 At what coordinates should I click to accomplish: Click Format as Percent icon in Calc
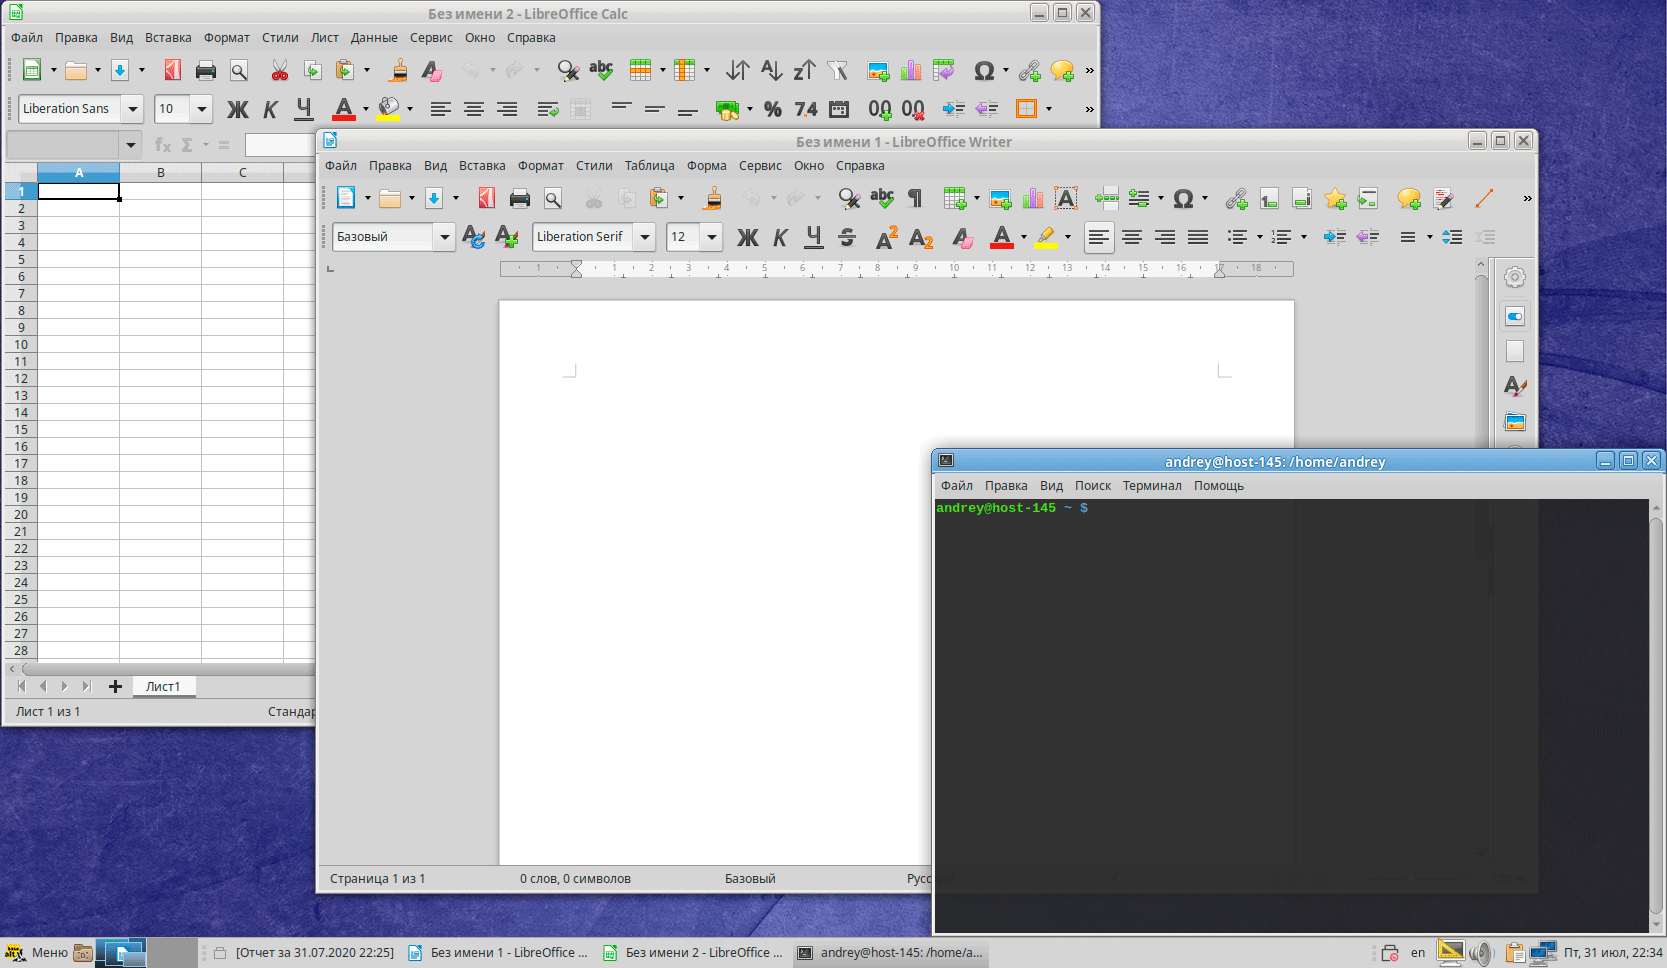[x=772, y=109]
